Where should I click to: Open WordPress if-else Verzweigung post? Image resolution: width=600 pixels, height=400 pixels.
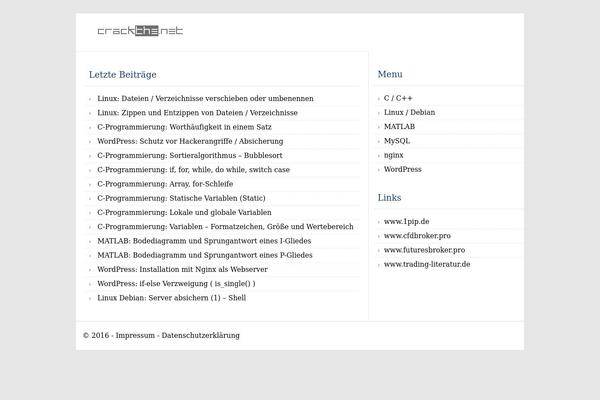click(x=176, y=284)
